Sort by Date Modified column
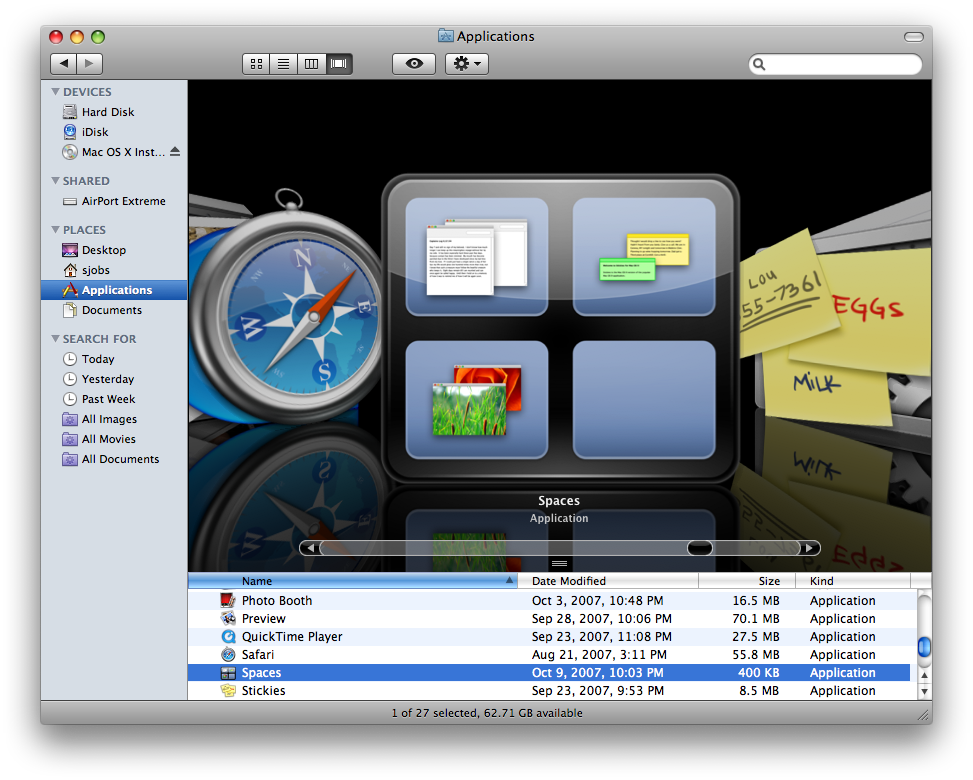The width and height of the screenshot is (973, 780). point(608,581)
